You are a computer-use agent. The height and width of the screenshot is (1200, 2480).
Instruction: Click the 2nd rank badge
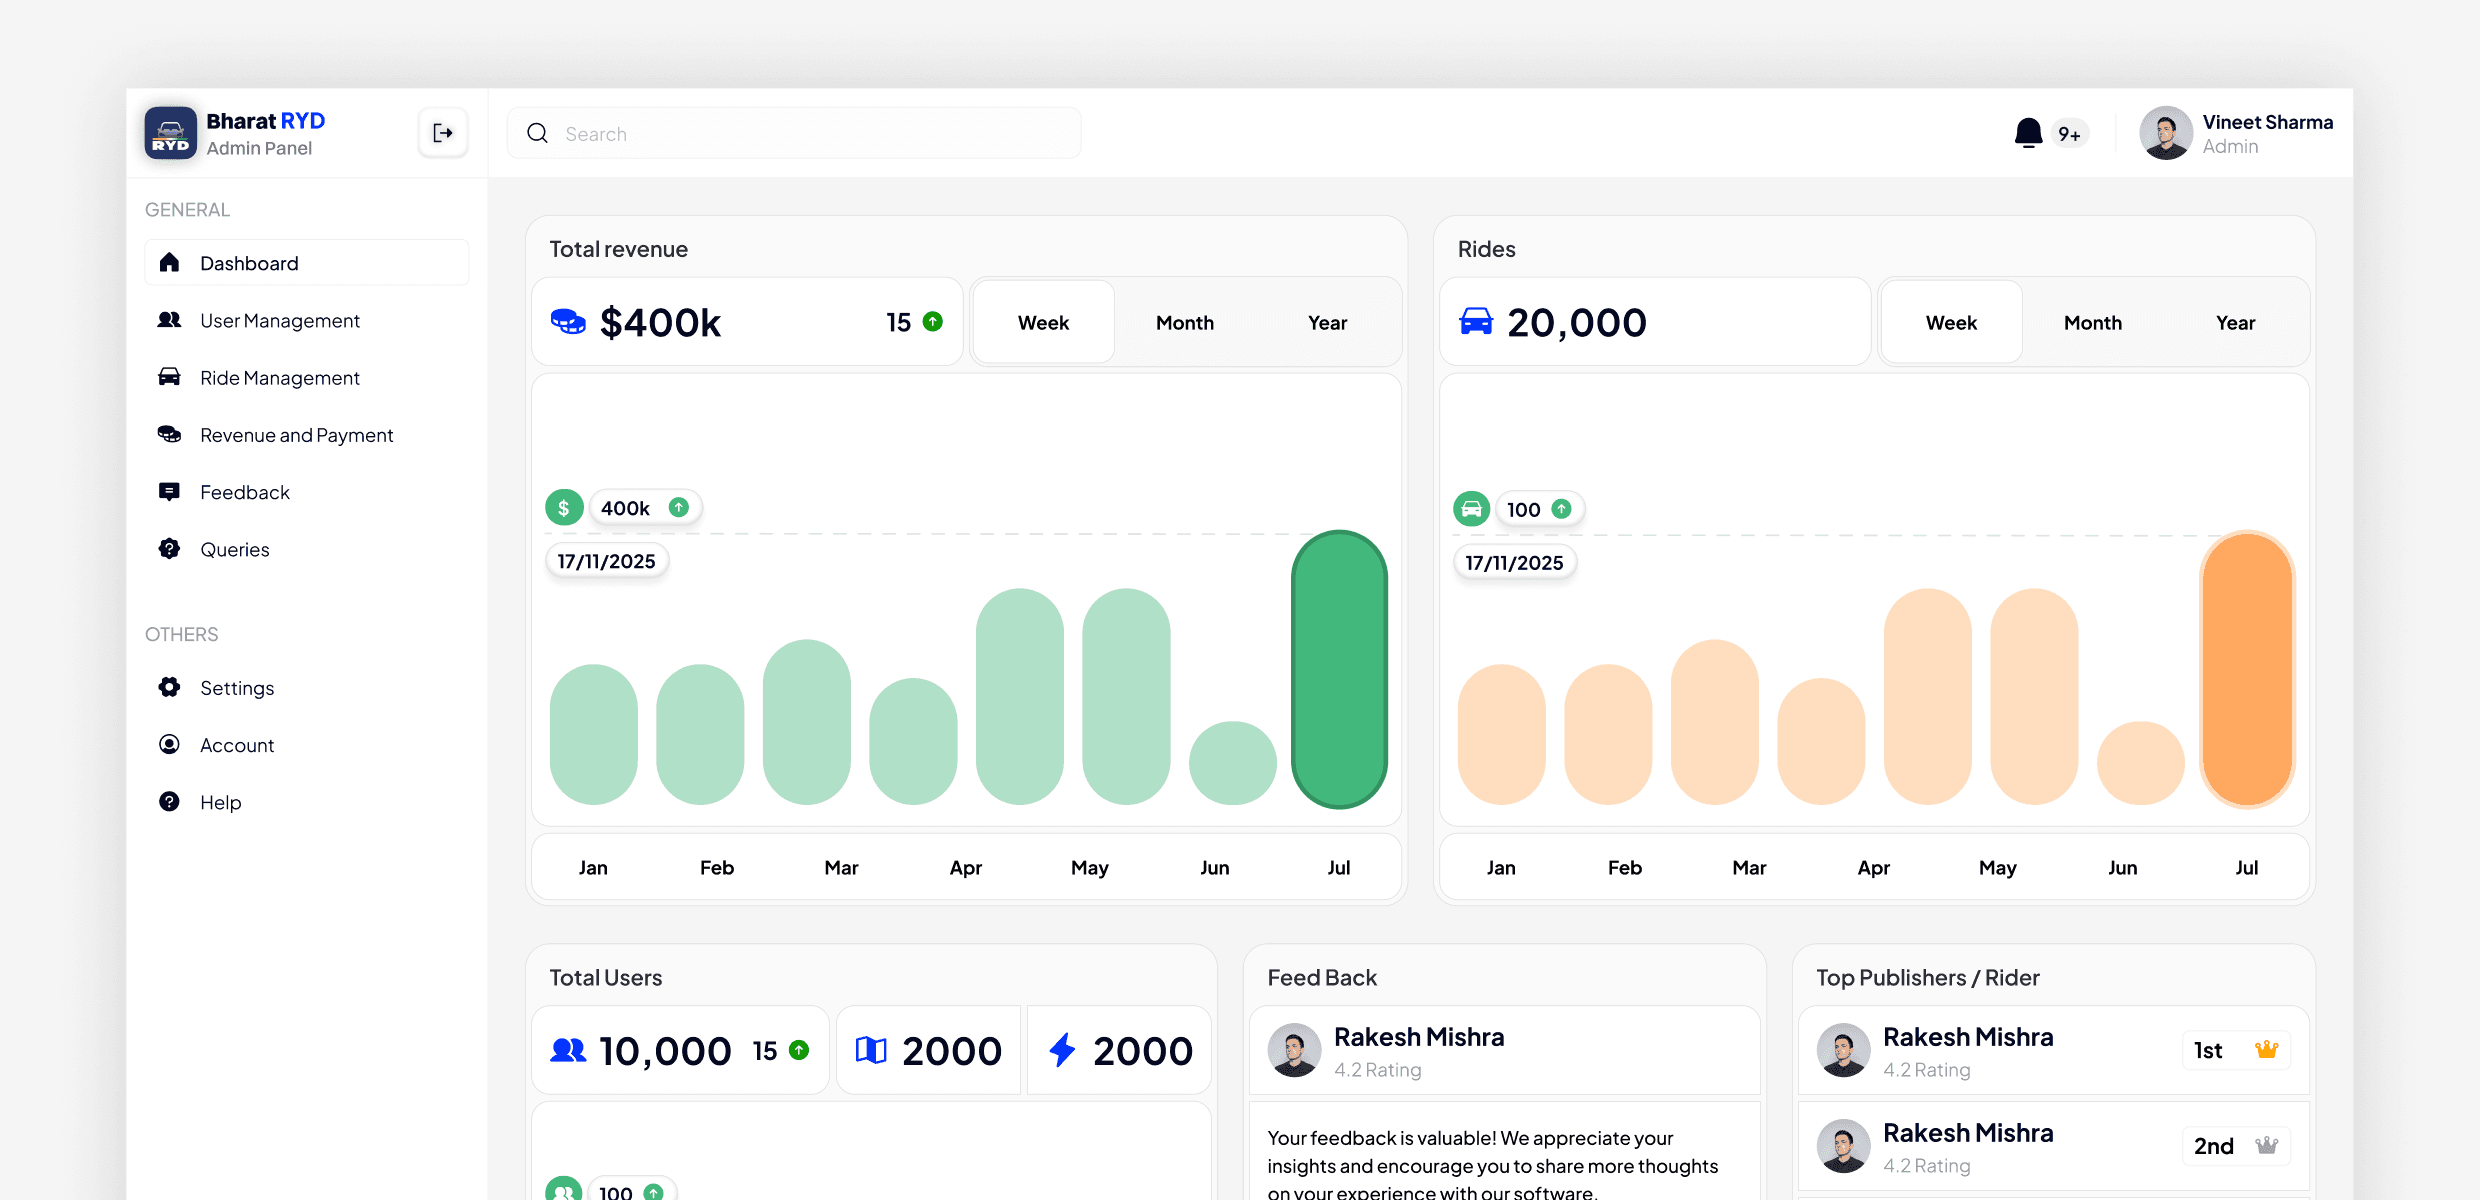coord(2236,1146)
